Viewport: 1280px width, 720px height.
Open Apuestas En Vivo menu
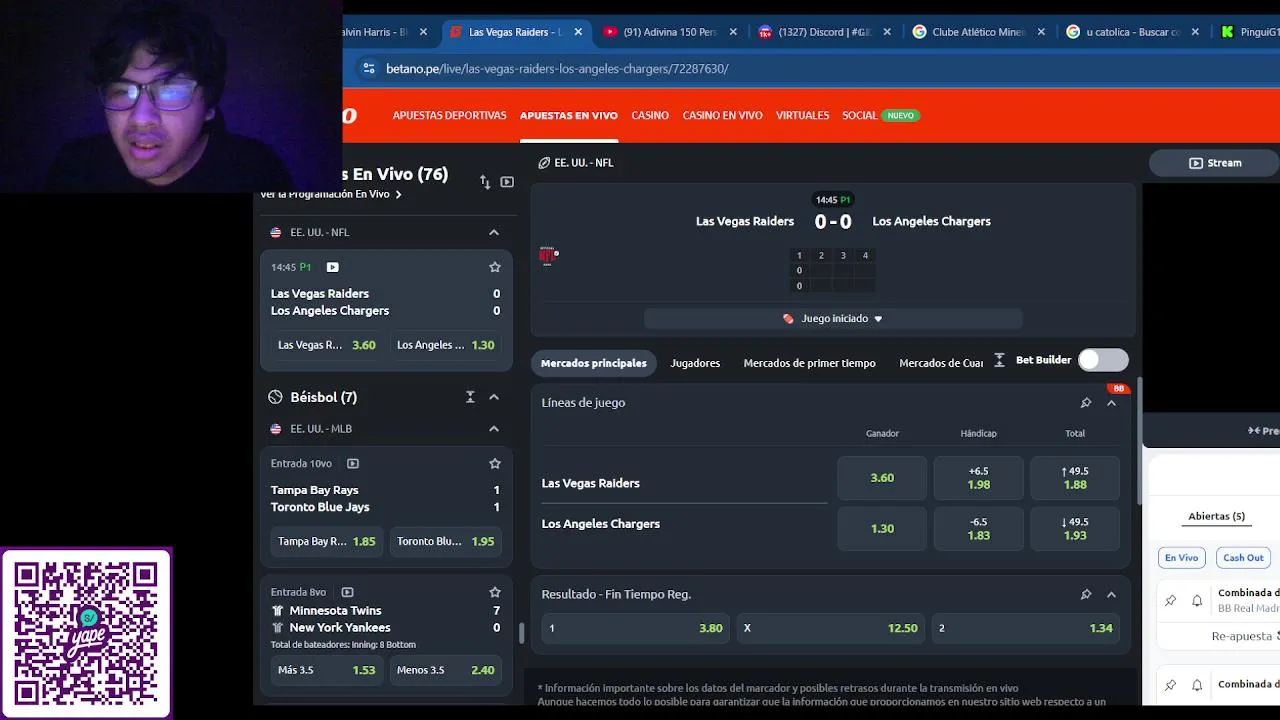(568, 115)
